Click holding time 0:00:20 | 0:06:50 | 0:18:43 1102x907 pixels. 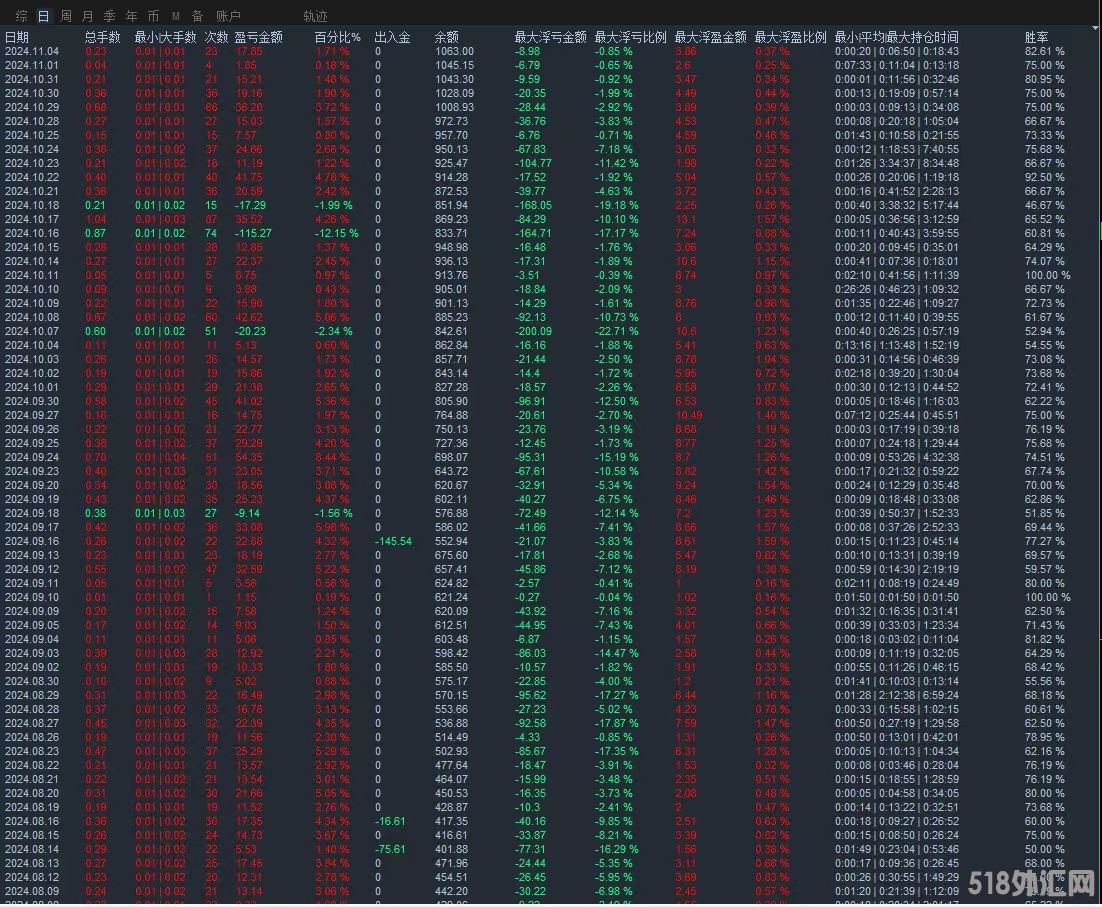[897, 51]
